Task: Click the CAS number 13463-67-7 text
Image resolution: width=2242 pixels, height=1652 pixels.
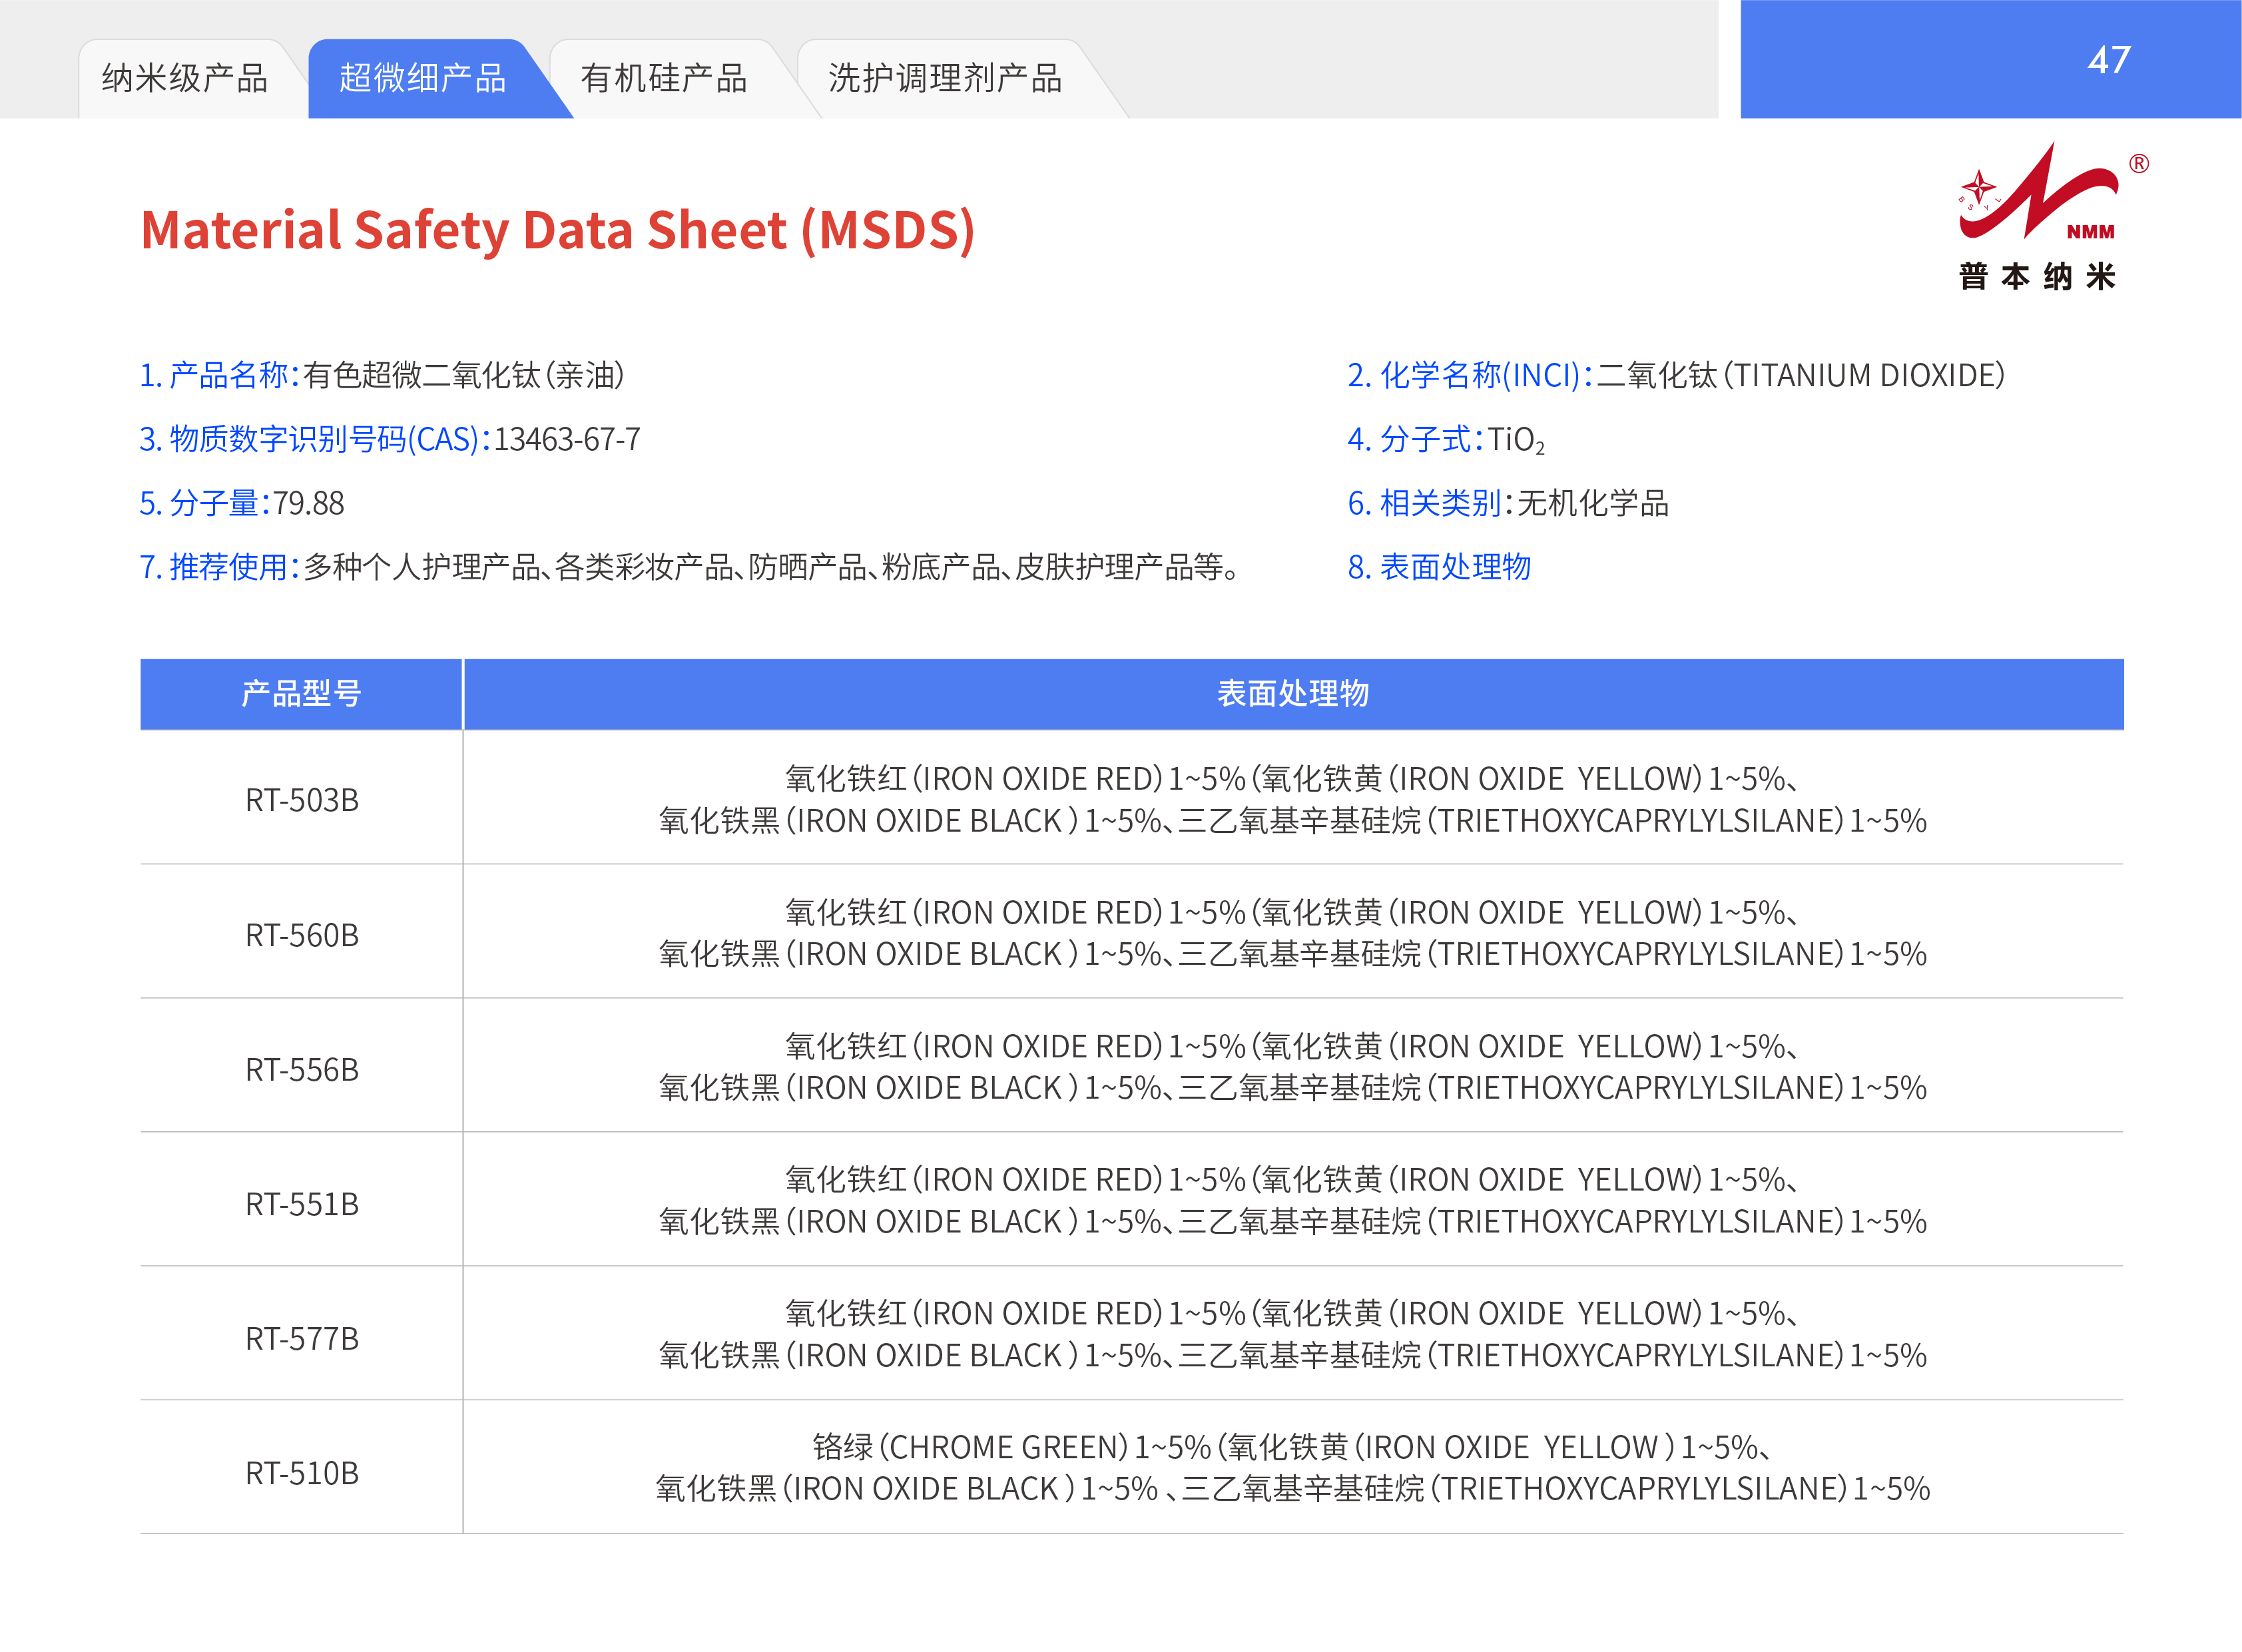Action: 567,439
